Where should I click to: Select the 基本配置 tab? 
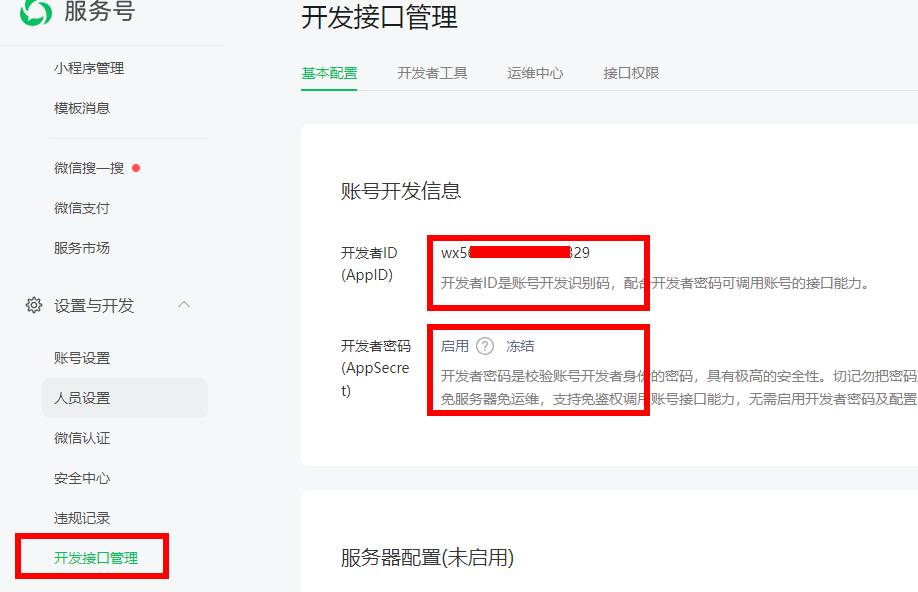328,72
